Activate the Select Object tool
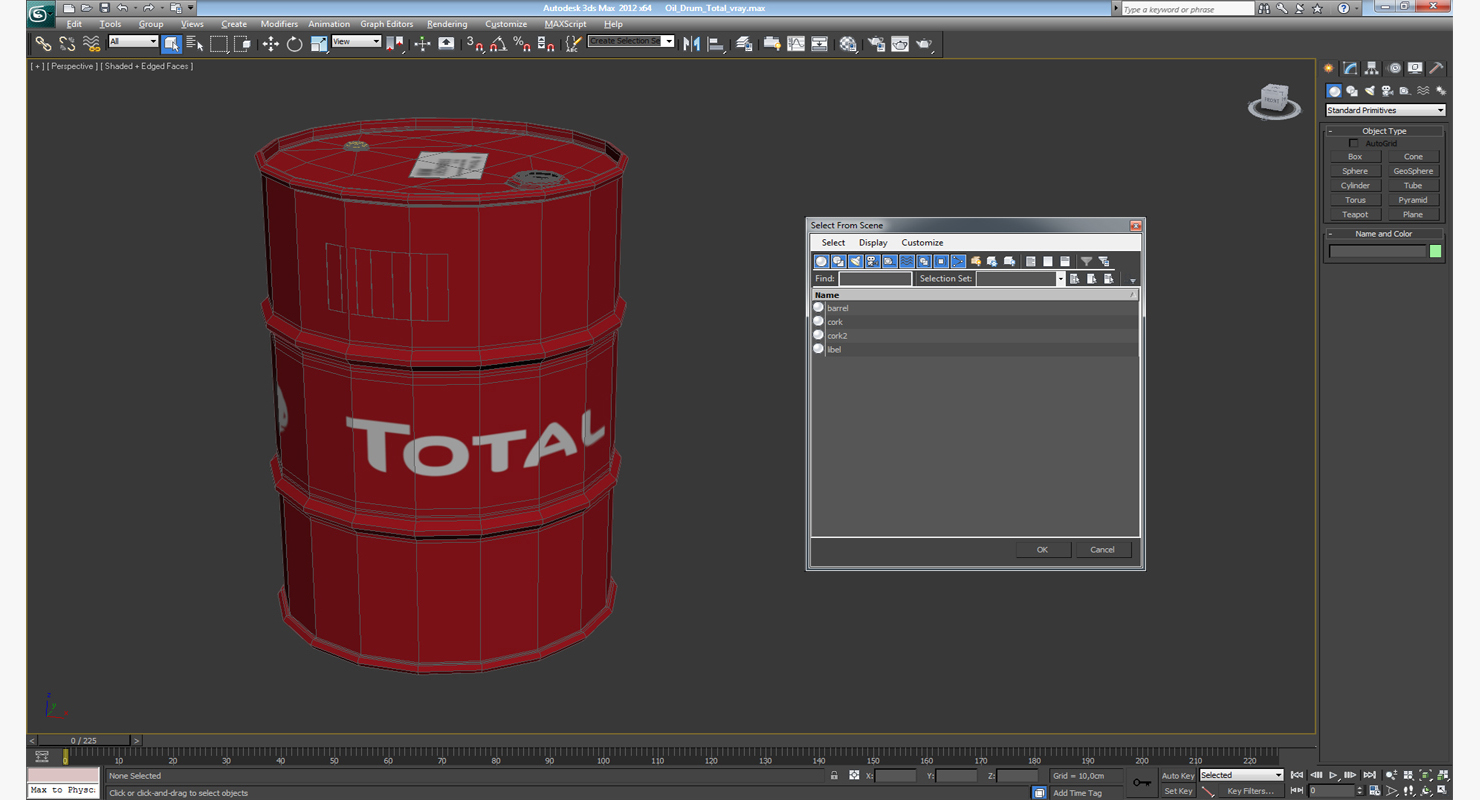Screen dimensions: 1480x800 171,44
